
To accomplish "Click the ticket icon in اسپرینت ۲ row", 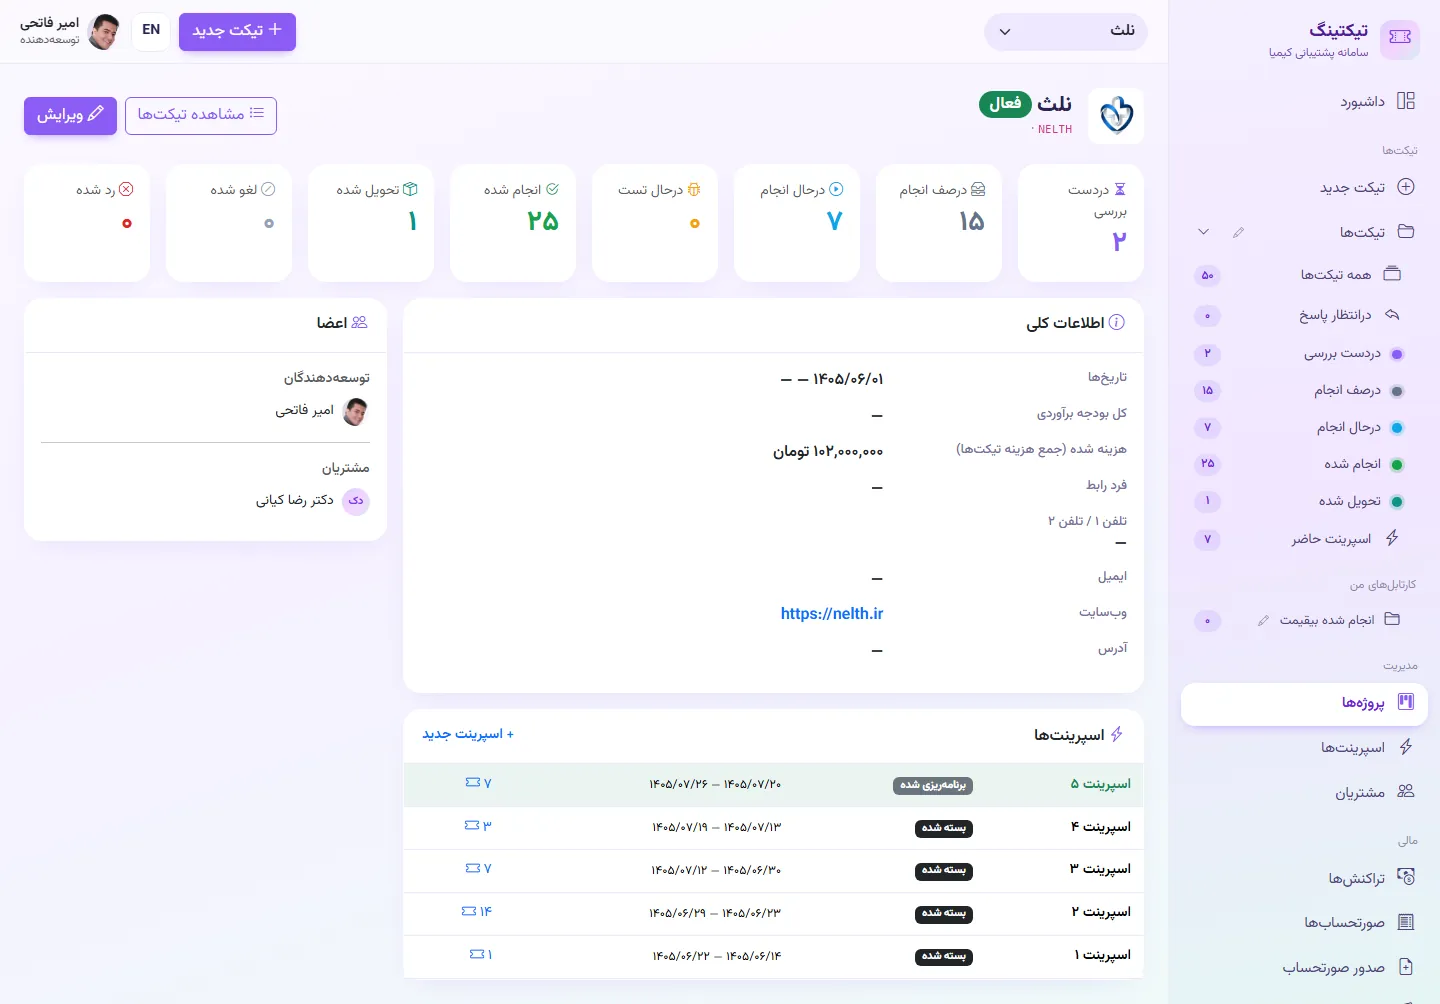I will pyautogui.click(x=469, y=911).
